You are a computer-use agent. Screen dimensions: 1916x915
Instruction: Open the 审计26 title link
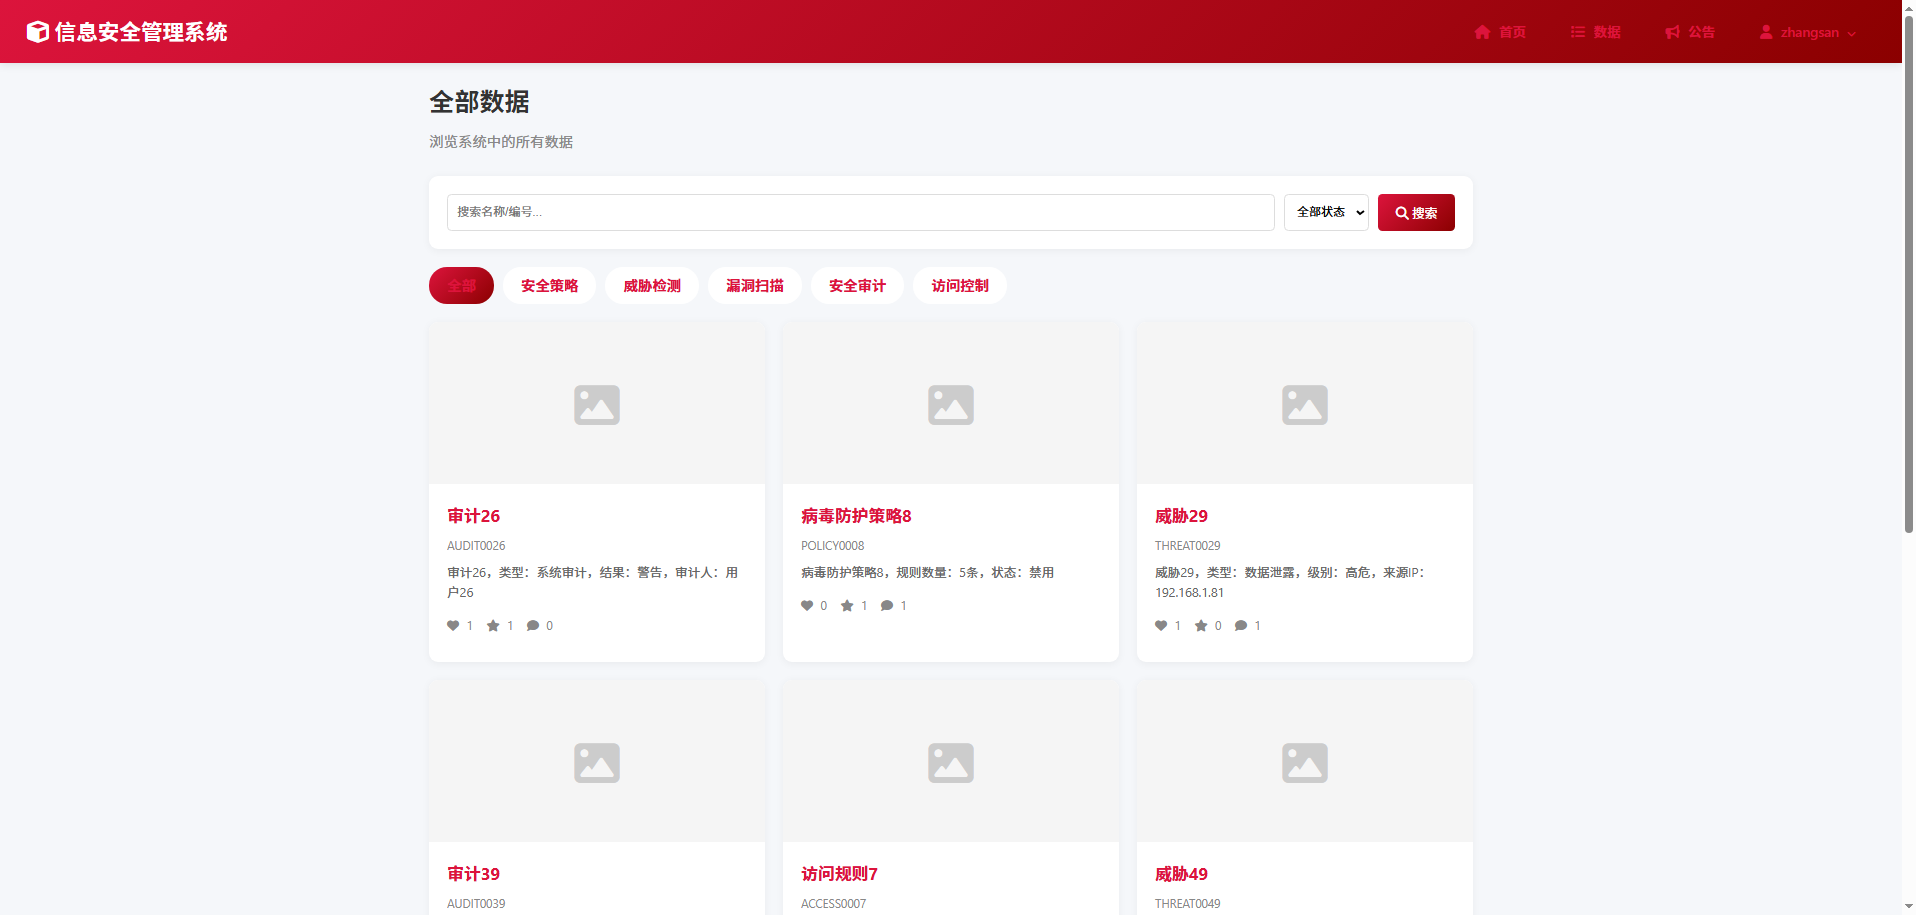473,516
